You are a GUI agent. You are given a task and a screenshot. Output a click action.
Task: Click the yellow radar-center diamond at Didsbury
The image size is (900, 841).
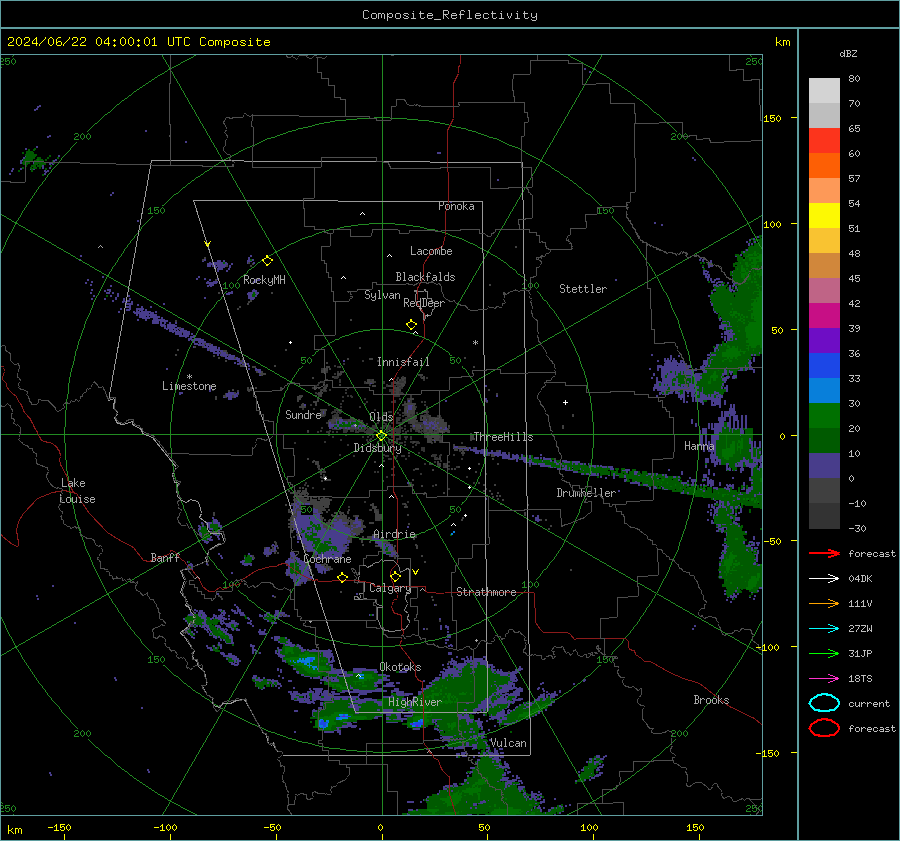(381, 436)
